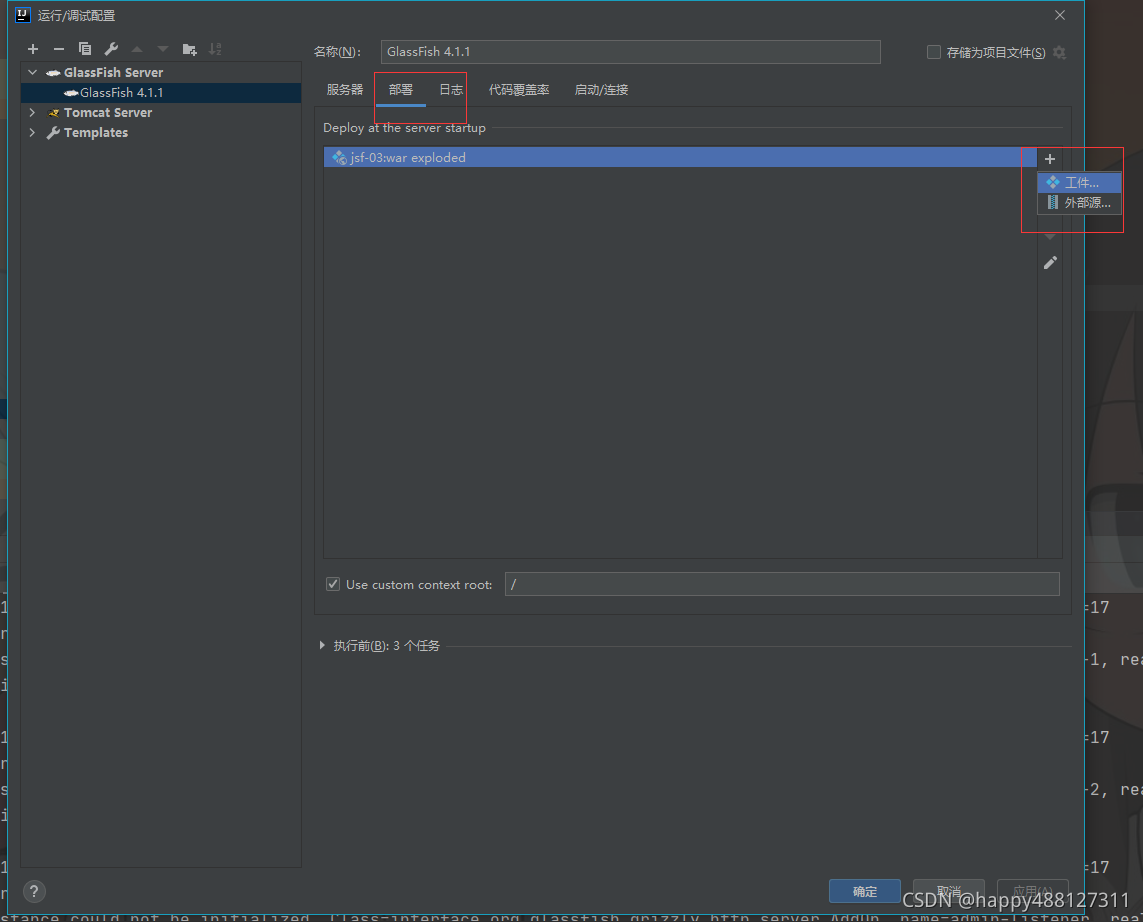Viewport: 1143px width, 922px height.
Task: Expand the Tomcat Server tree node
Action: (32, 112)
